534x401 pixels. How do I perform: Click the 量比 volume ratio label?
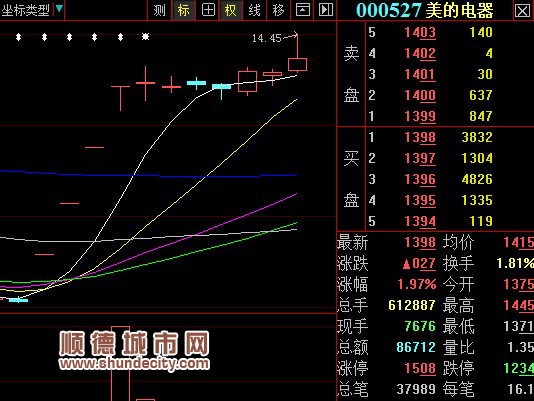click(x=458, y=348)
